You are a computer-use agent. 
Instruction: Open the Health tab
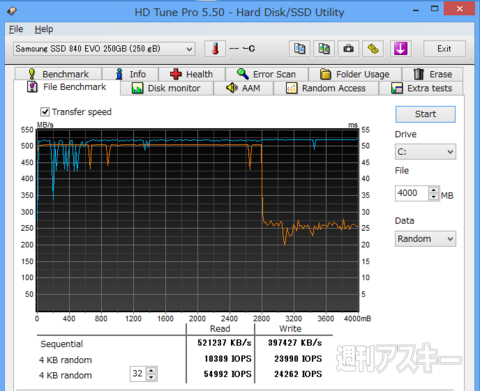192,74
